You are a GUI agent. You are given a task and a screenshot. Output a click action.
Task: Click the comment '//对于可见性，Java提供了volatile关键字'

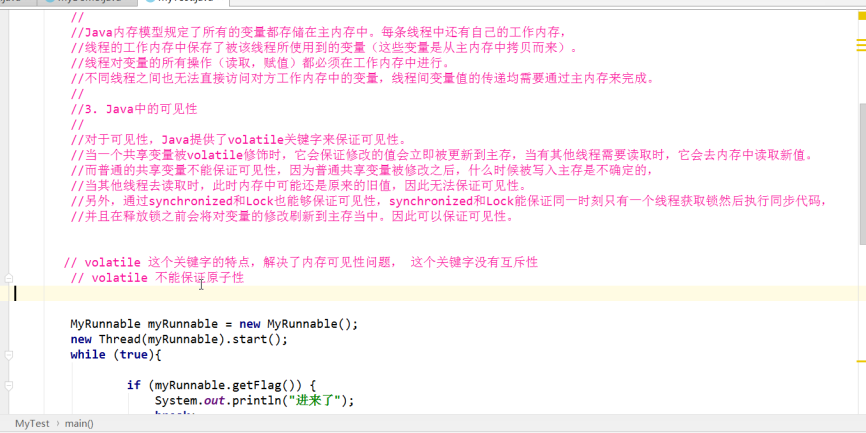[x=239, y=139]
